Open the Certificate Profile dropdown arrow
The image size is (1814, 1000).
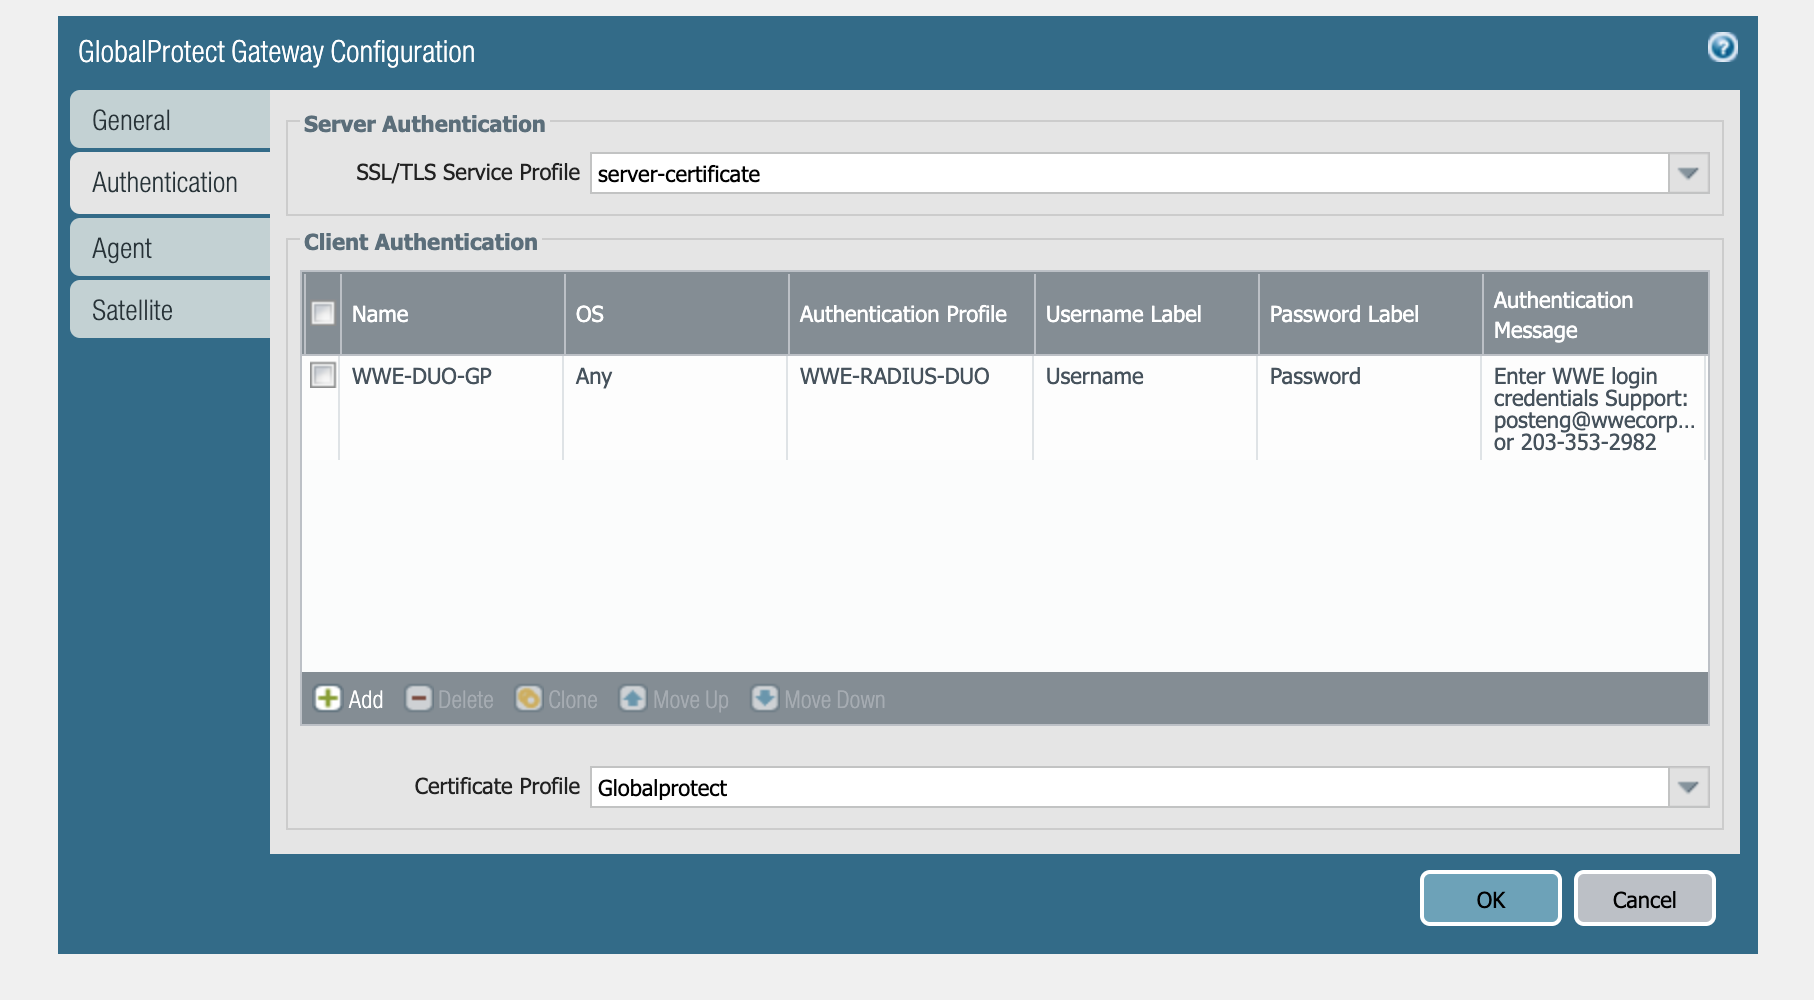click(x=1688, y=787)
